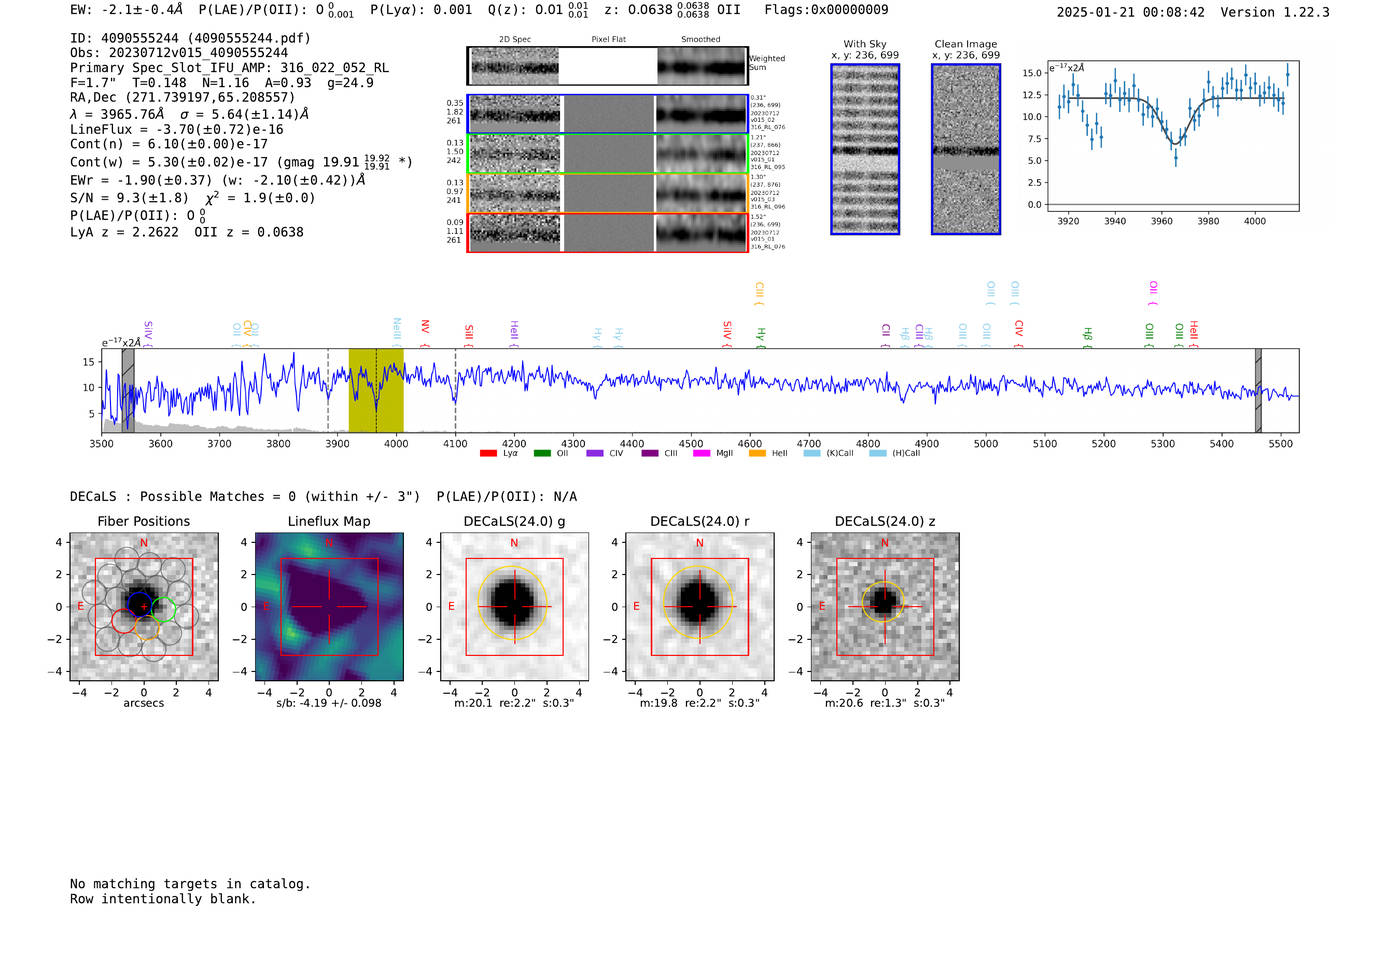1400x953 pixels.
Task: Click the Row intentionally blank text
Action: (x=163, y=899)
